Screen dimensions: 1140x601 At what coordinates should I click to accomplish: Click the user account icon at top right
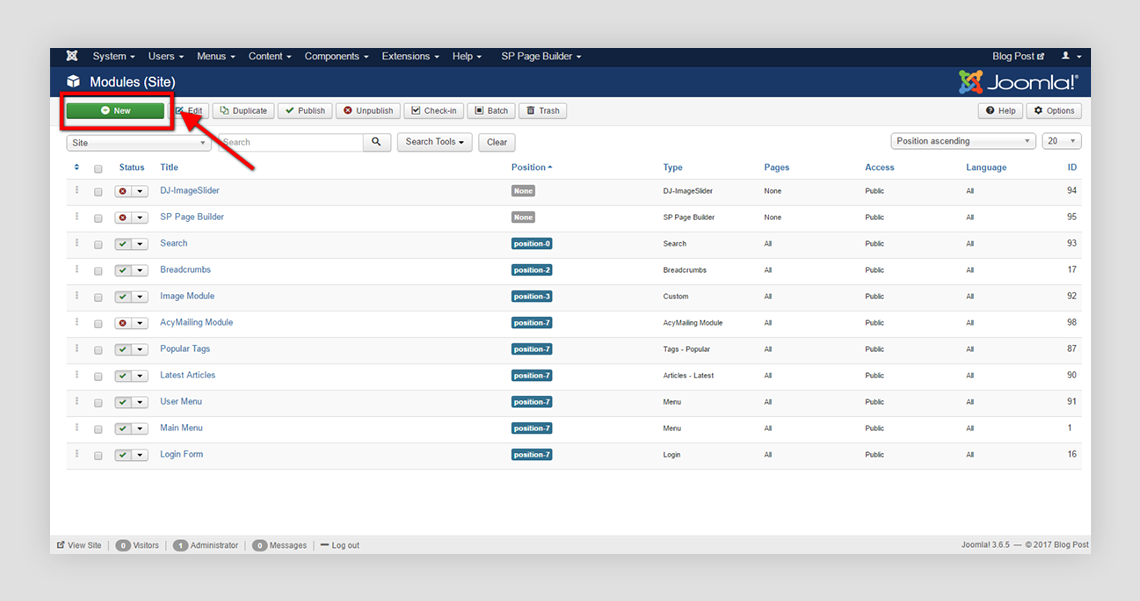coord(1066,56)
